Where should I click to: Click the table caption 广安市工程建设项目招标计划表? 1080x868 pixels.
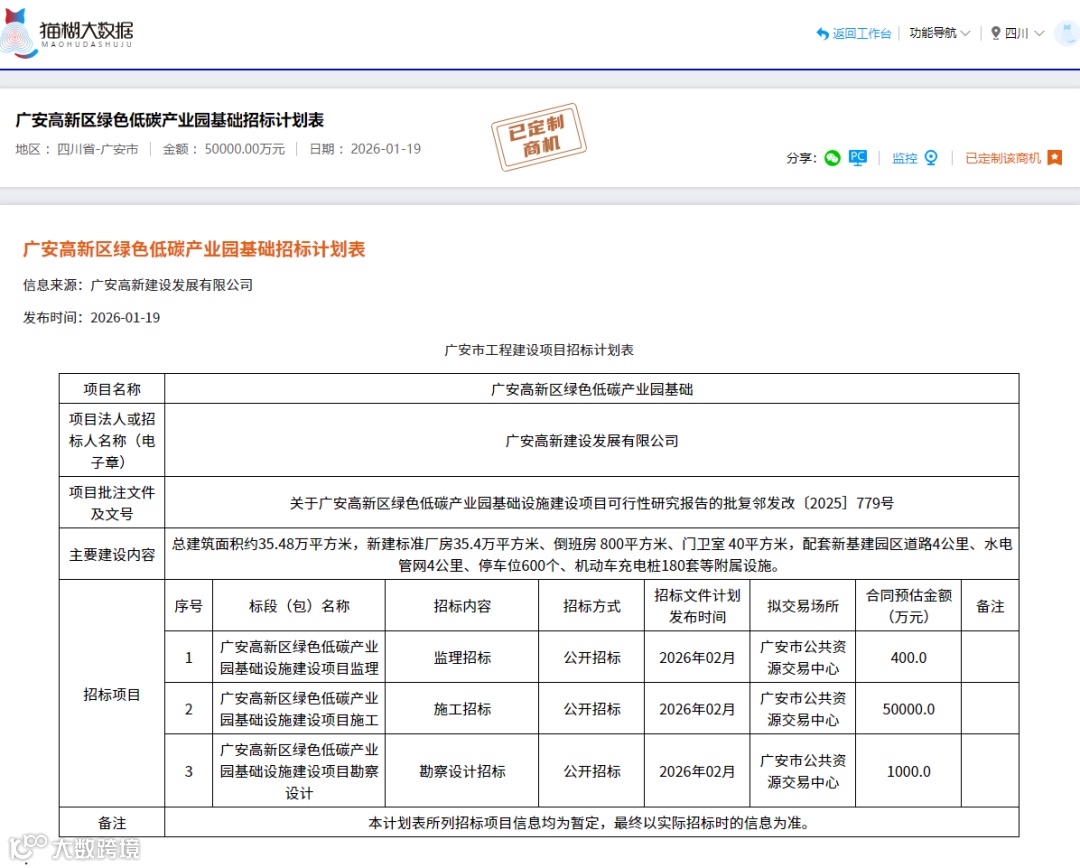(x=539, y=350)
